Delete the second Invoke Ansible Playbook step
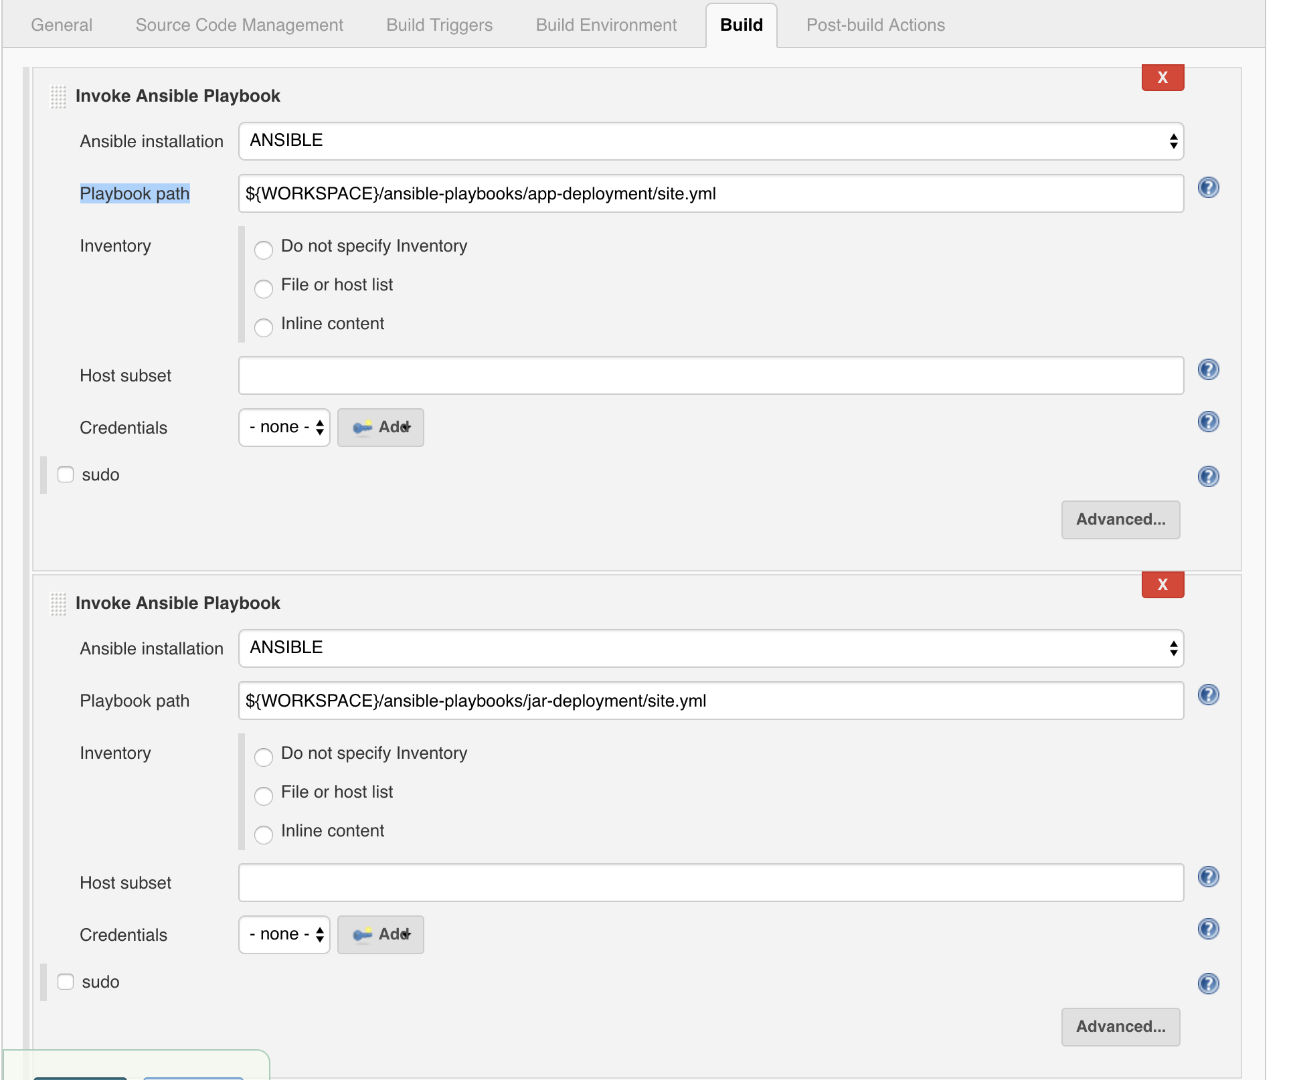 tap(1163, 584)
